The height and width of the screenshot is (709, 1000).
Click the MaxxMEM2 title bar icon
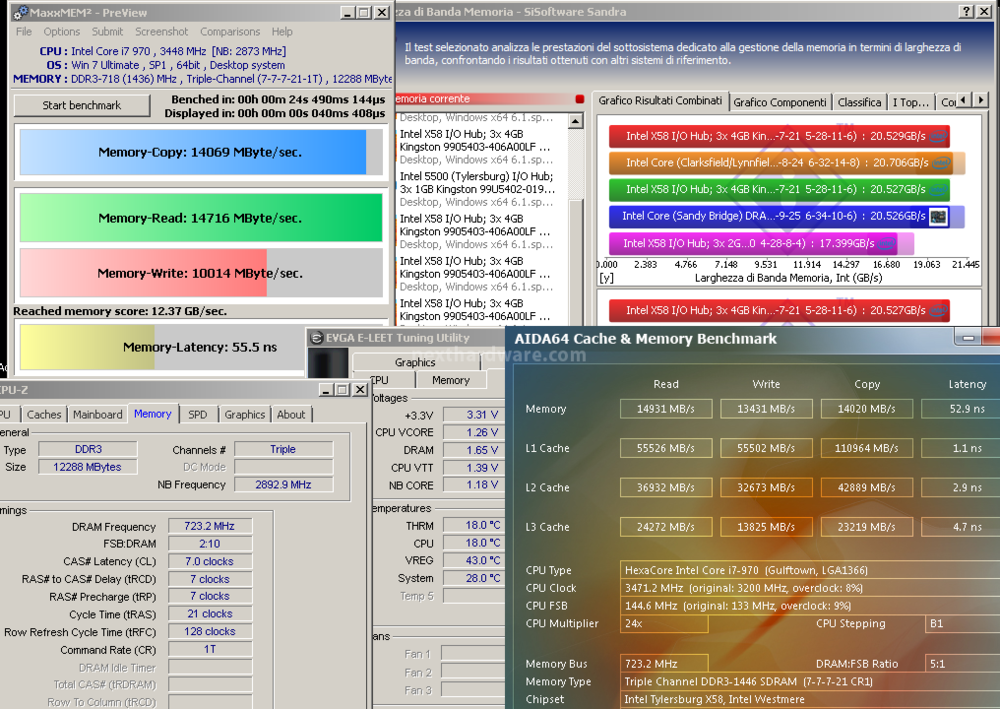(x=20, y=13)
